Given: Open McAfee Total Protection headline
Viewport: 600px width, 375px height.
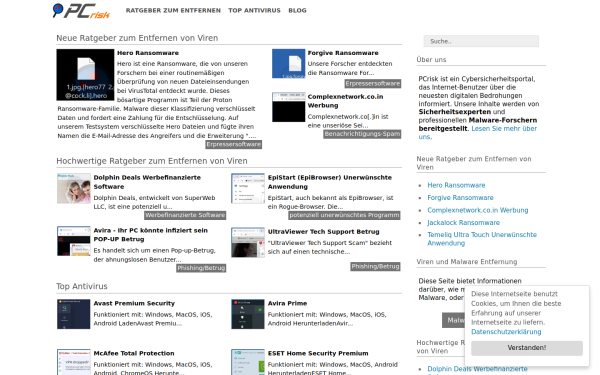Looking at the screenshot, I should point(134,354).
